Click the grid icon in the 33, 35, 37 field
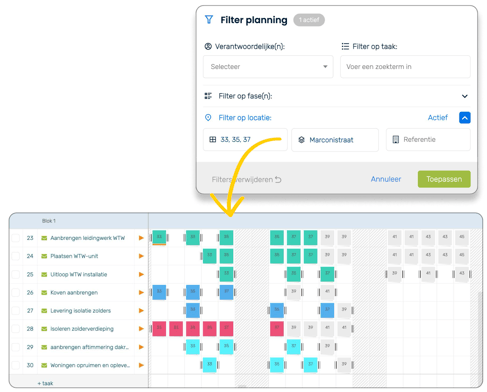This screenshot has width=487, height=392. pos(212,139)
